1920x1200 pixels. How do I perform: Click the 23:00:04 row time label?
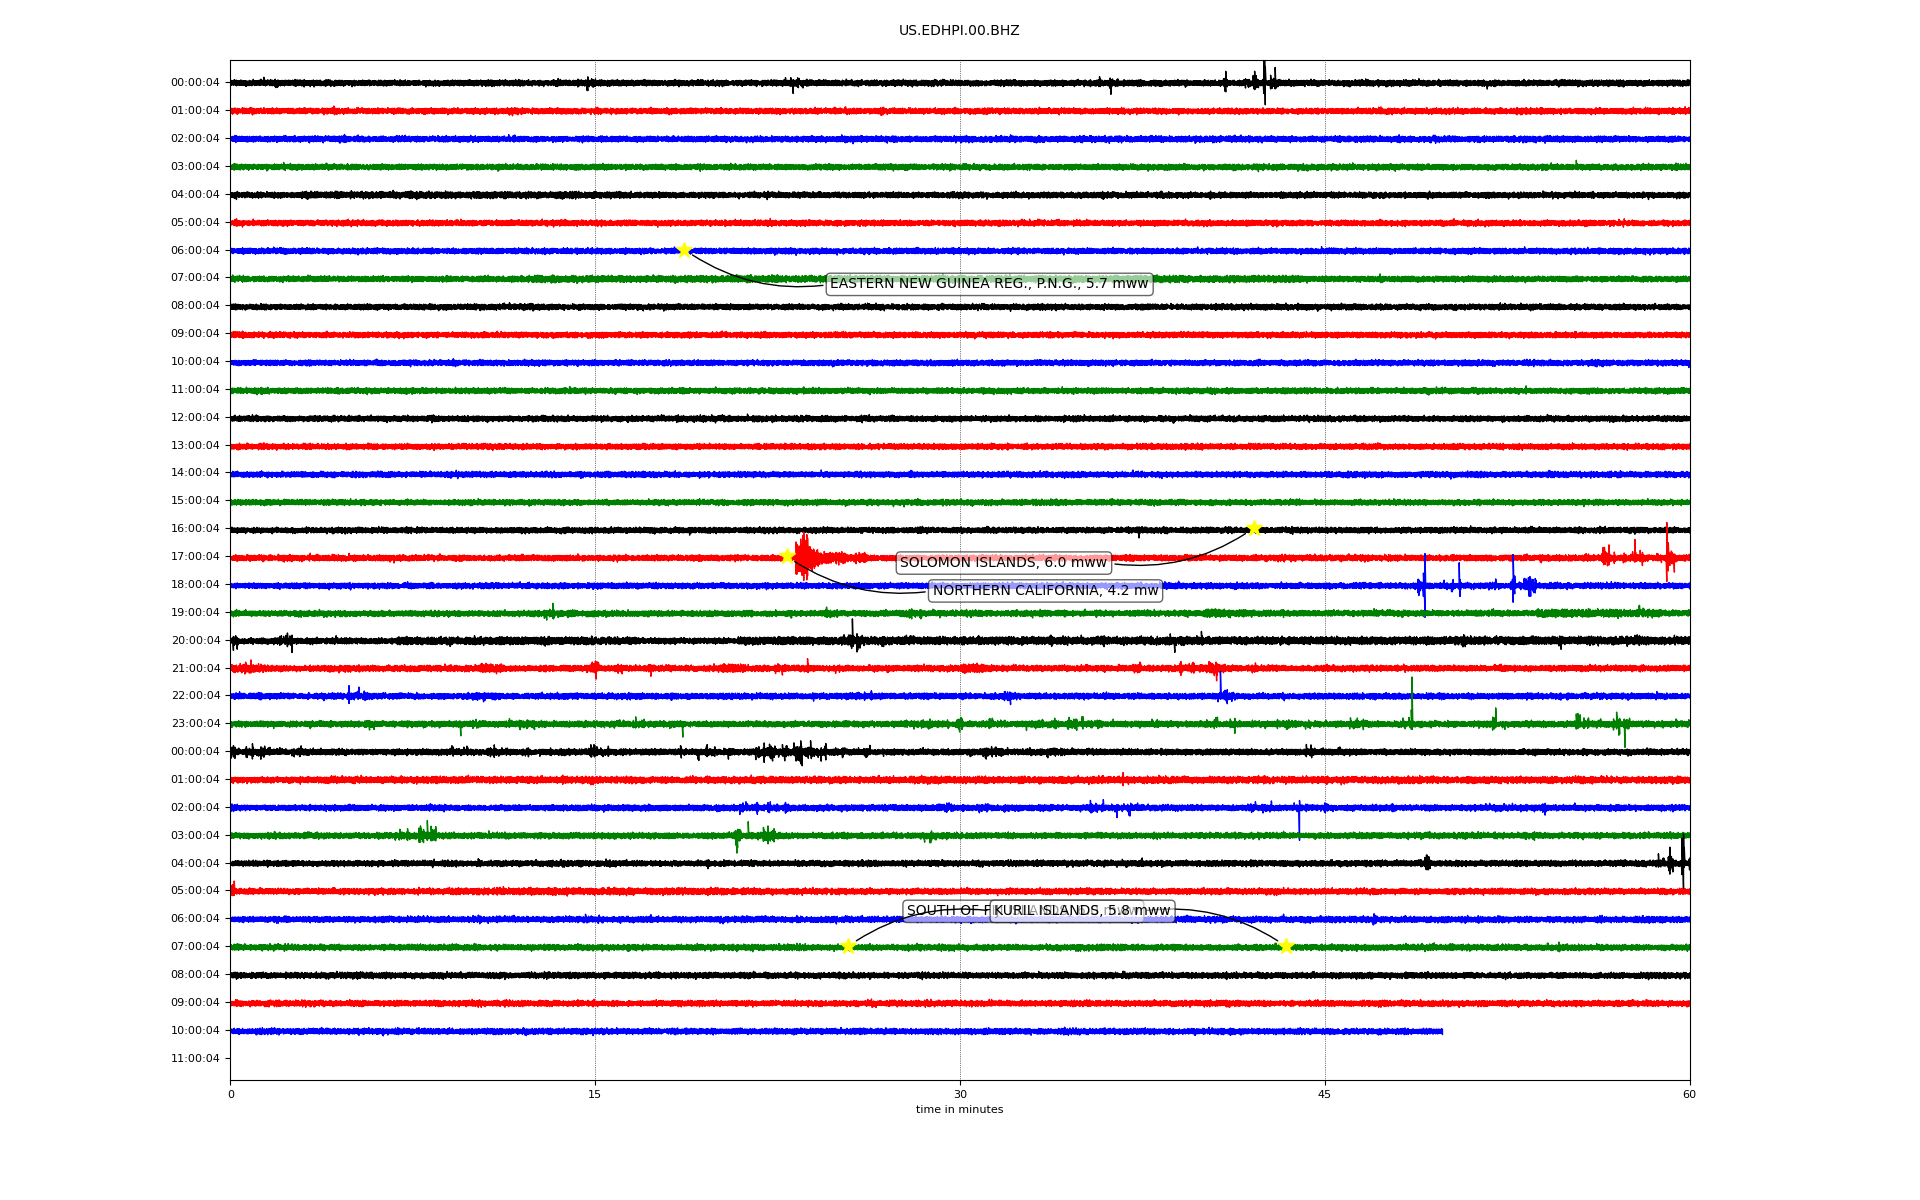(195, 723)
